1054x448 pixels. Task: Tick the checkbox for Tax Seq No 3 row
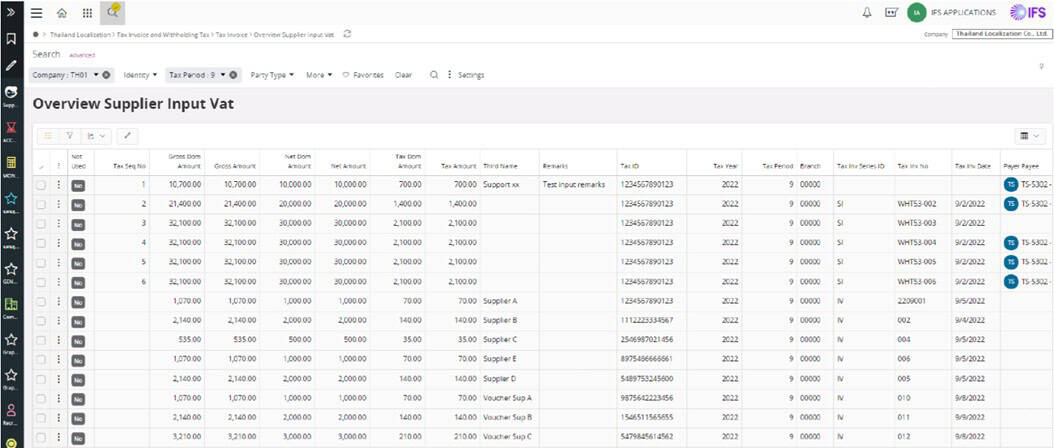click(x=41, y=223)
